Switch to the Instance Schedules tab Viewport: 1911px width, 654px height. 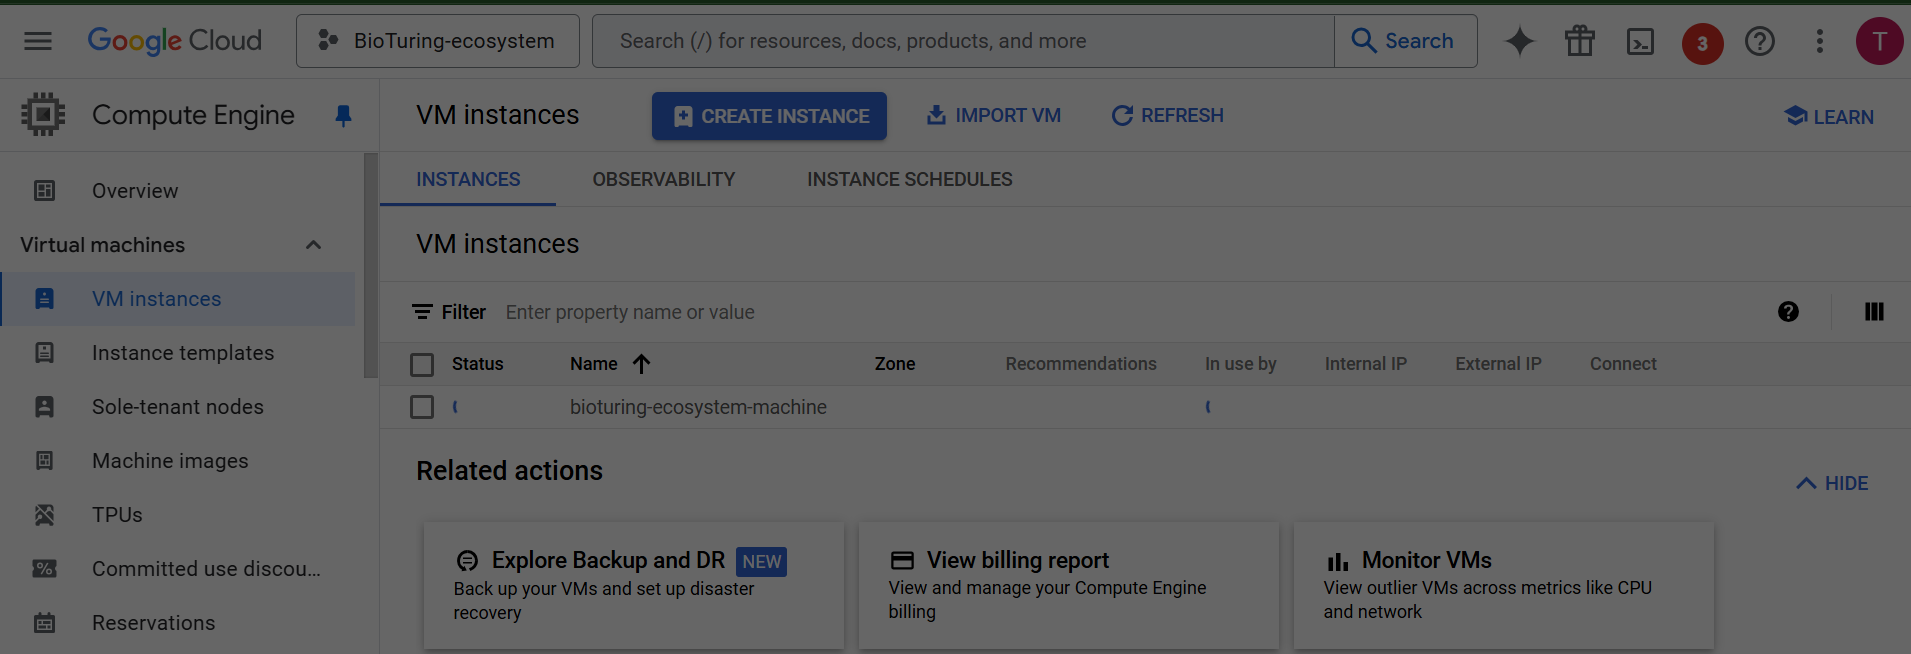pos(909,180)
